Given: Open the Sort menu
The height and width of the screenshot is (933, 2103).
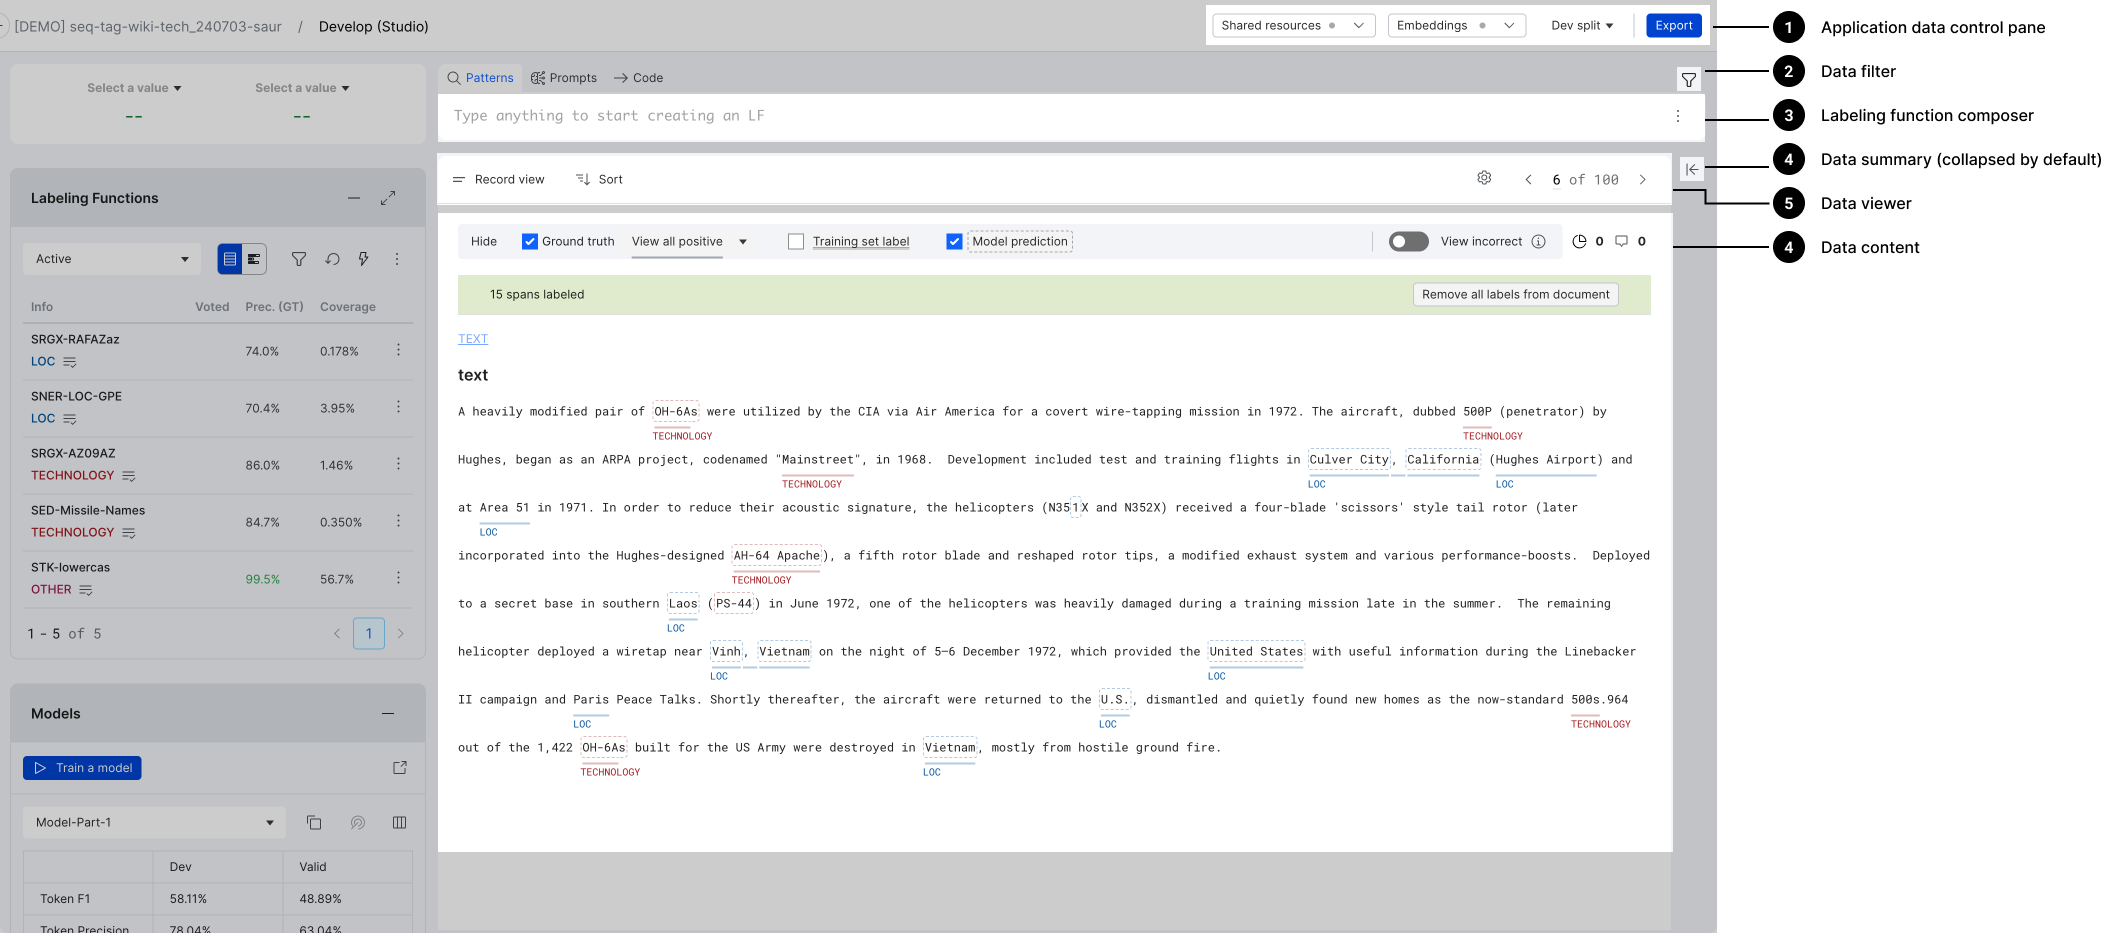Looking at the screenshot, I should [x=599, y=180].
